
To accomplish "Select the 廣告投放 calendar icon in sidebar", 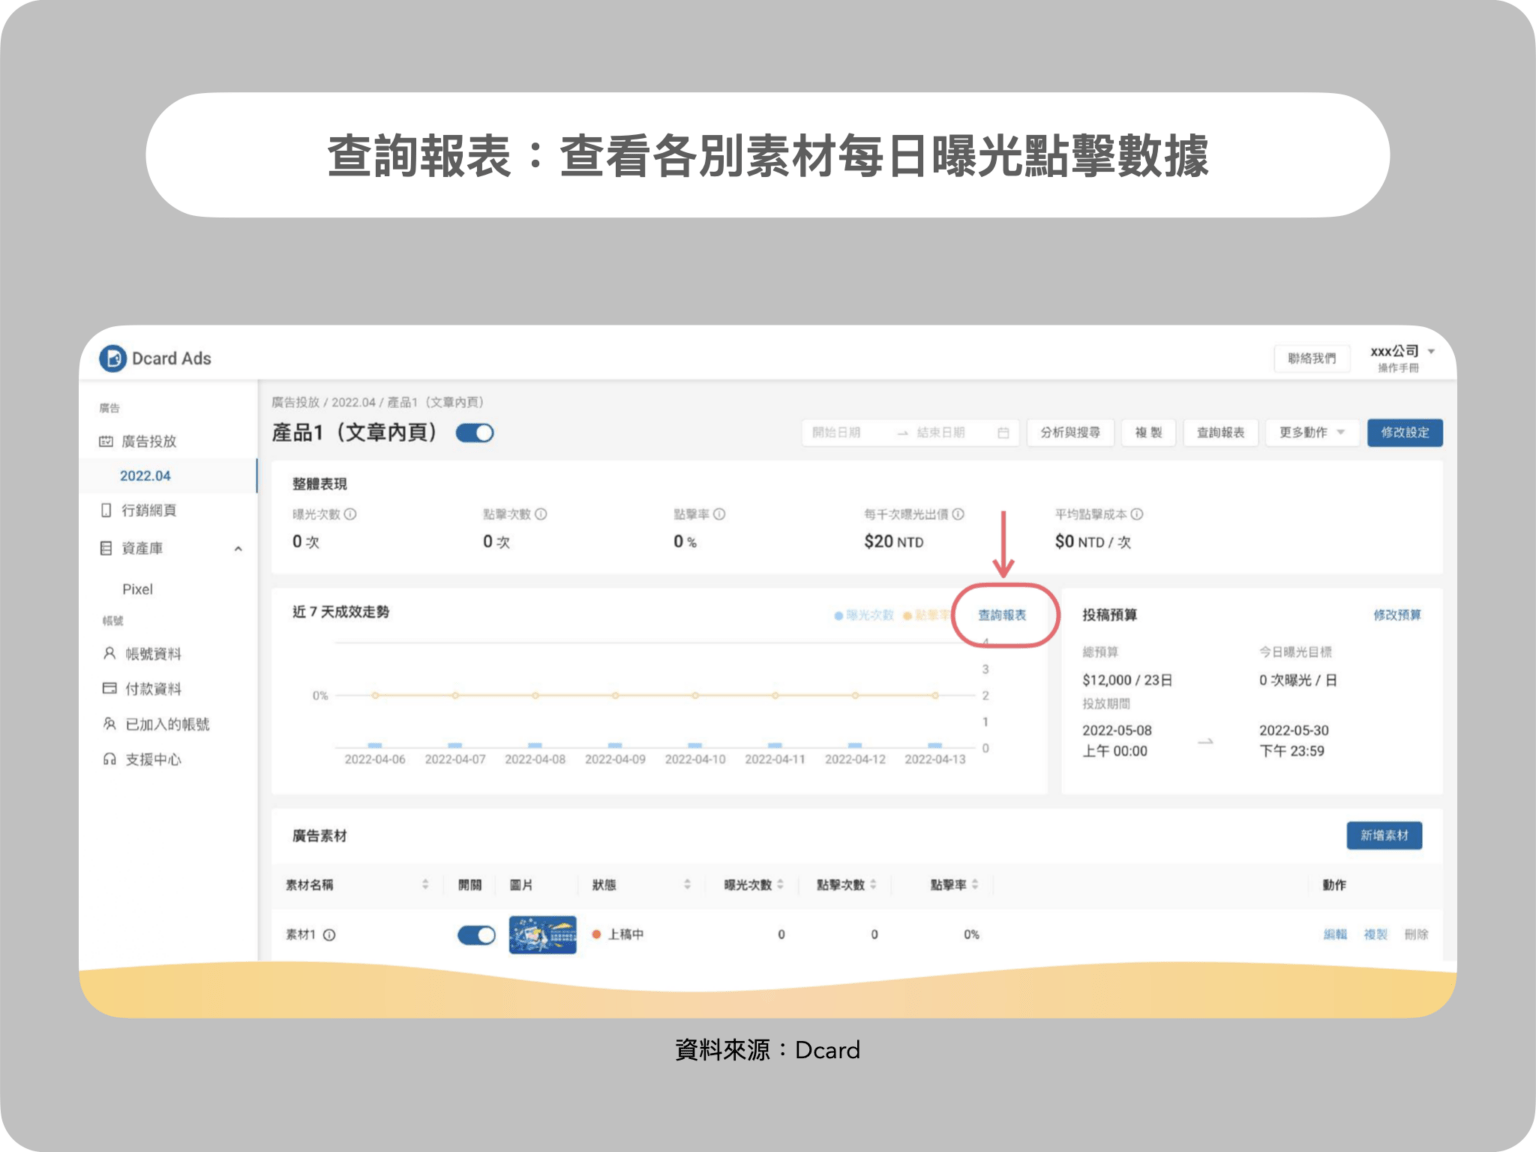I will (108, 440).
